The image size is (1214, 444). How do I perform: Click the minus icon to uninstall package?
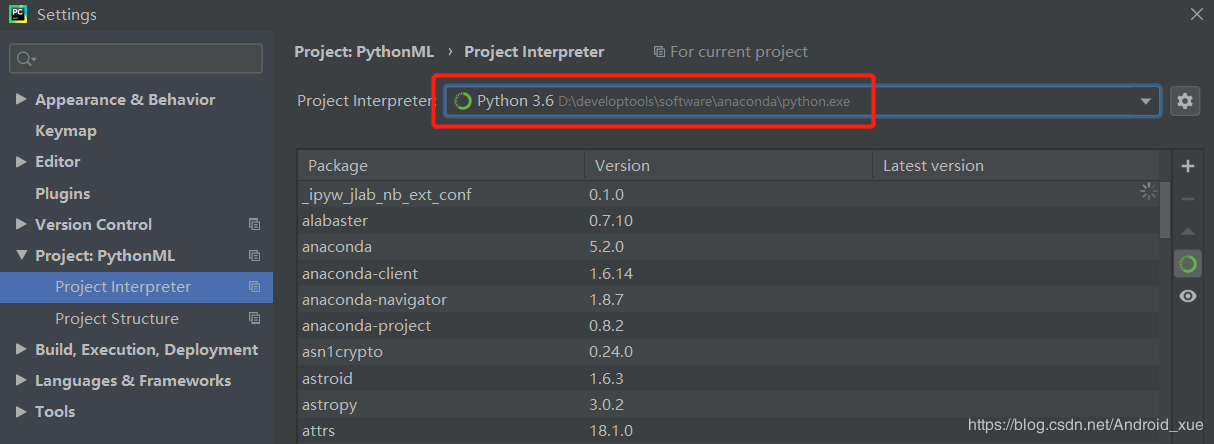pos(1187,199)
